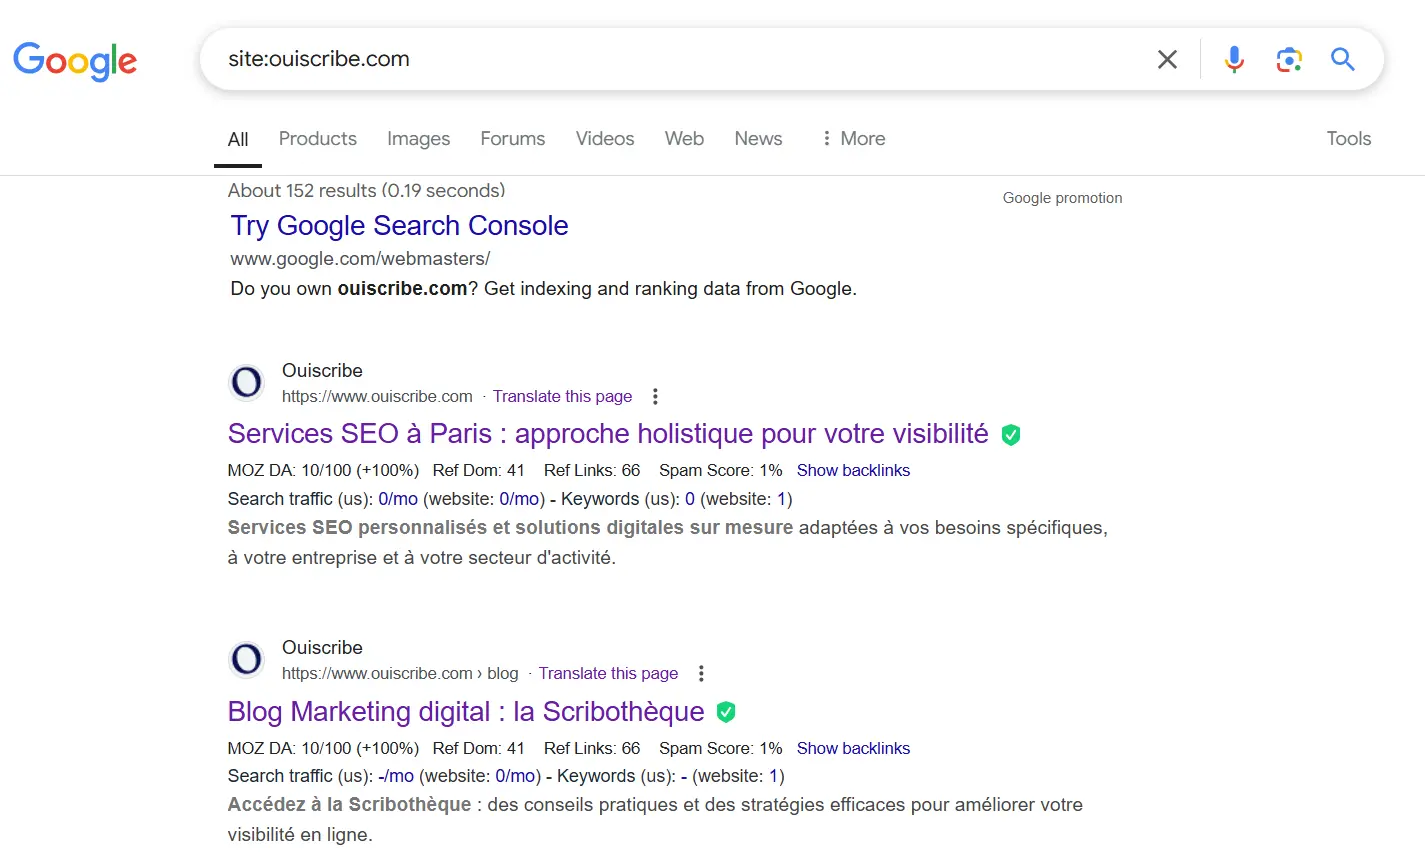Open the News tab
Viewport: 1425px width, 860px height.
[758, 139]
